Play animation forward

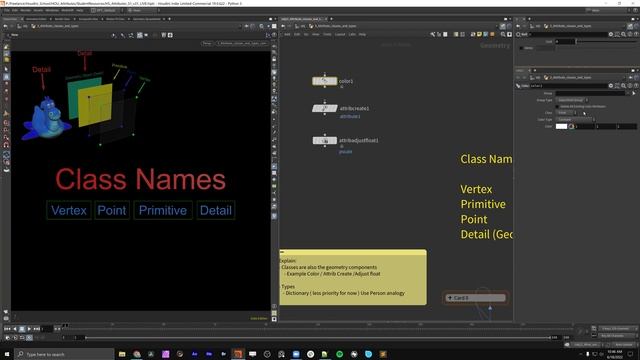29,329
